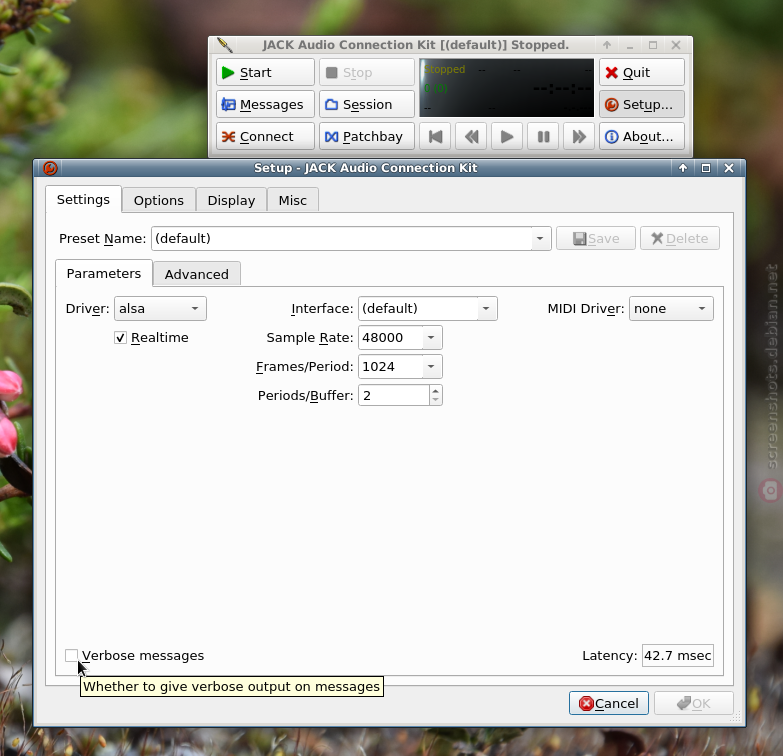Viewport: 783px width, 756px height.
Task: Click in the Frames/Period 1024 field
Action: (391, 367)
